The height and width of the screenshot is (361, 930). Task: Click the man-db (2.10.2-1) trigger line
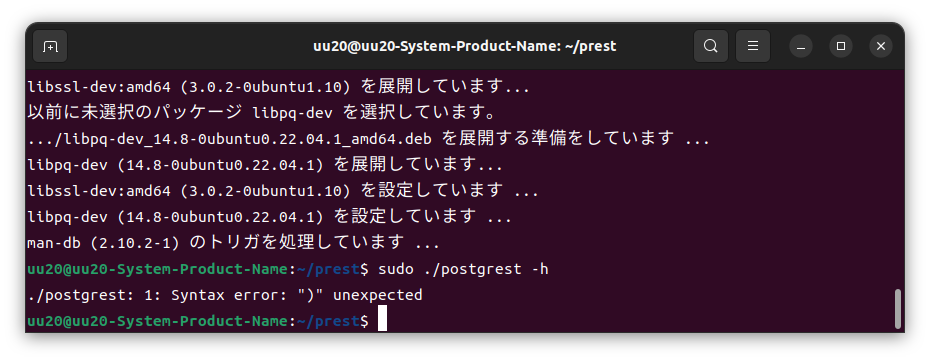234,242
